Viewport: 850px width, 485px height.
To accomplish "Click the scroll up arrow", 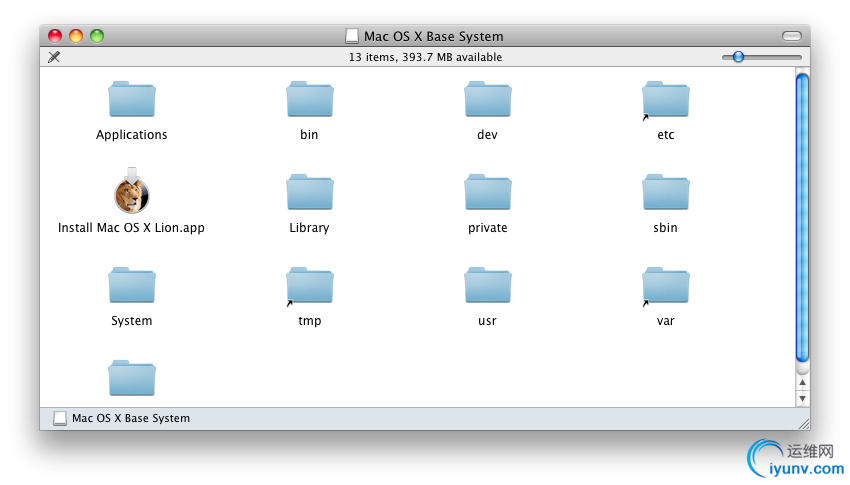I will [x=802, y=383].
